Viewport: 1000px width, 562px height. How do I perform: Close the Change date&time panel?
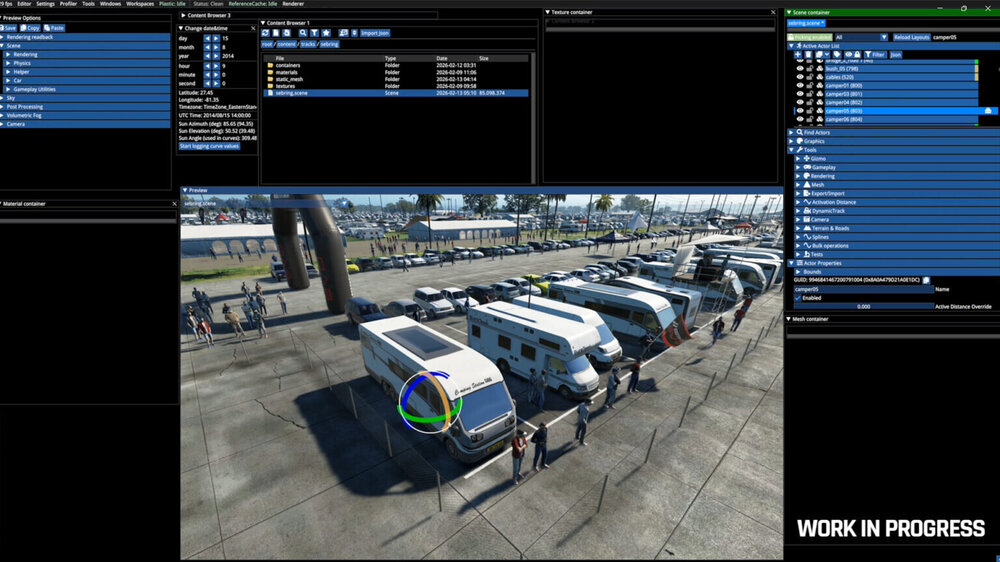[253, 28]
